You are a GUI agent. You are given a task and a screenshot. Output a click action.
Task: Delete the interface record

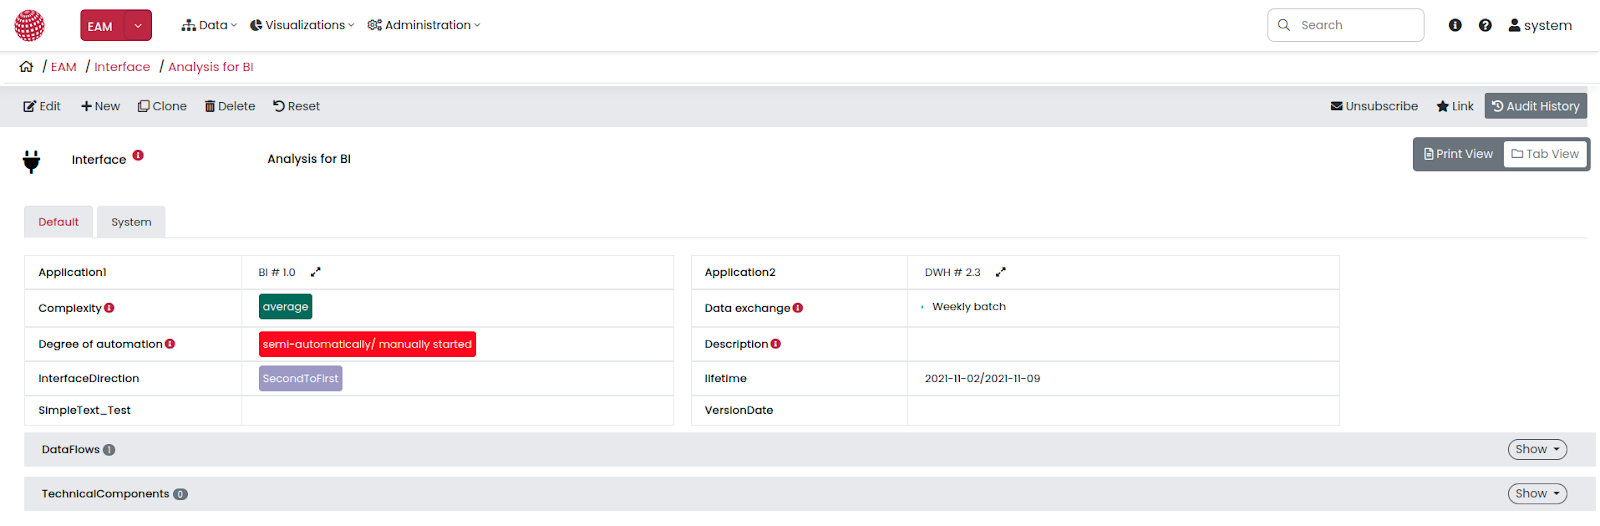(x=230, y=106)
